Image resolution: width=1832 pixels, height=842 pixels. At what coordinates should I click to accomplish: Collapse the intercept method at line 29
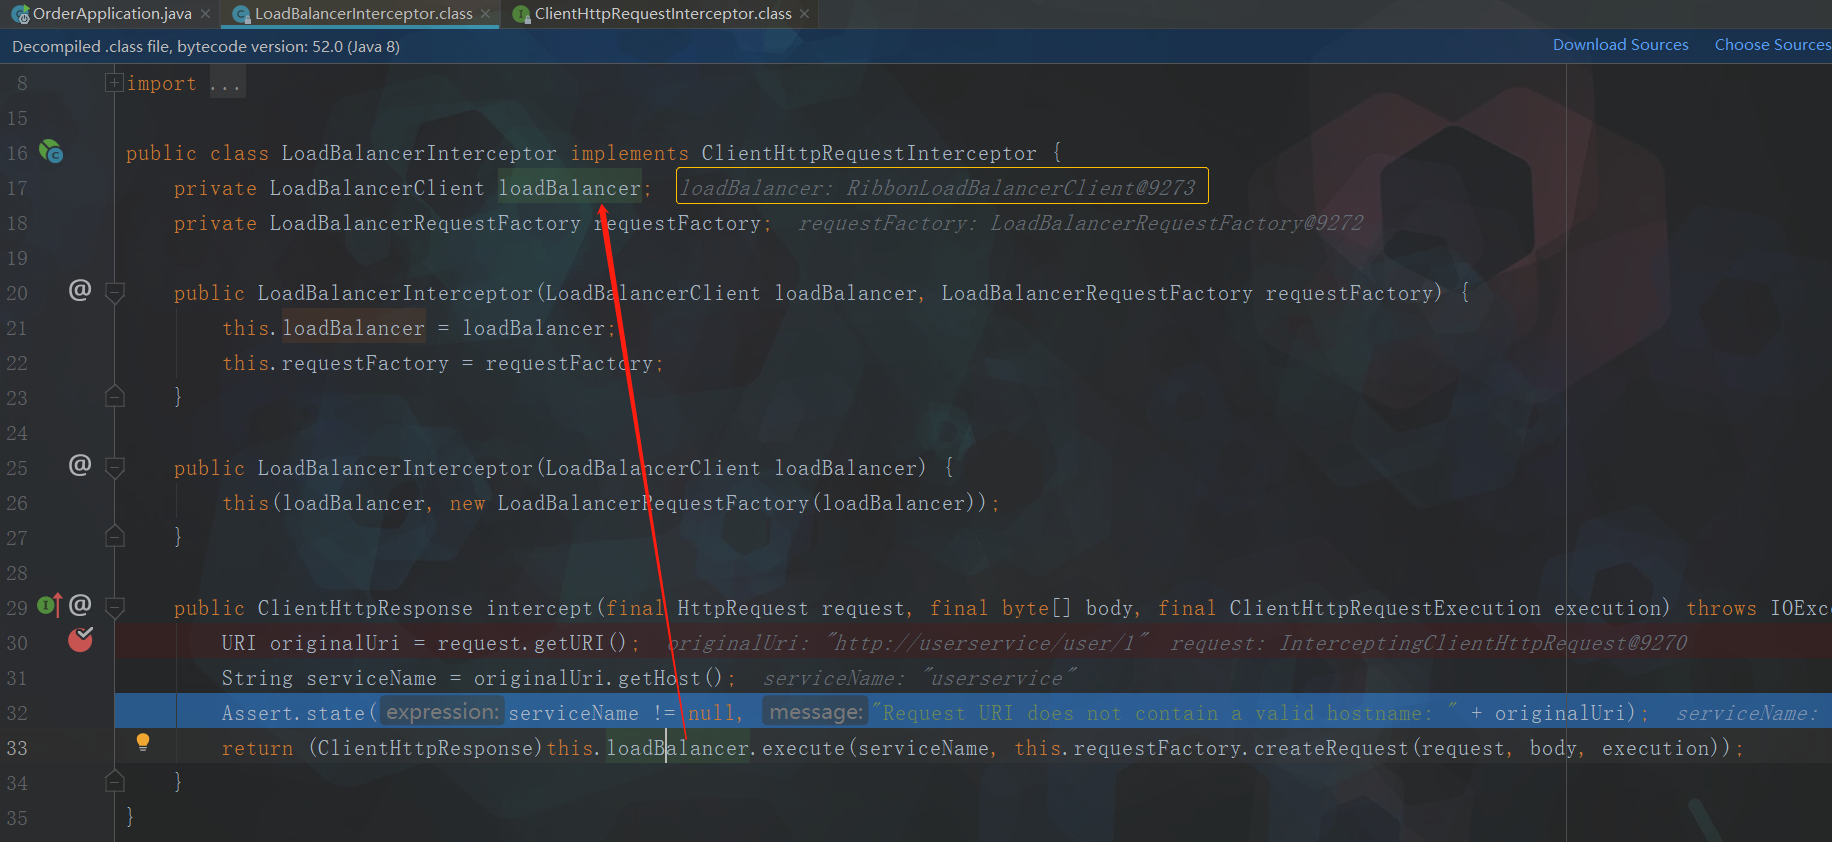[115, 608]
